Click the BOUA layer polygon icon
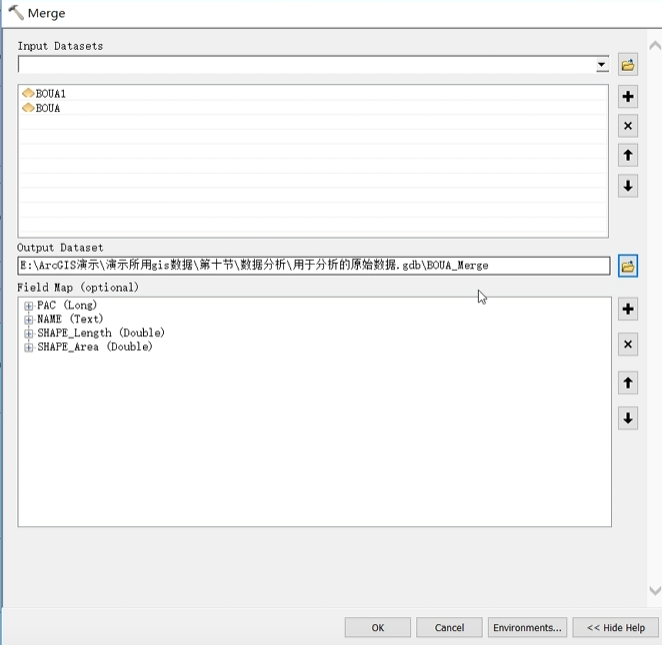Image resolution: width=662 pixels, height=645 pixels. pos(28,108)
